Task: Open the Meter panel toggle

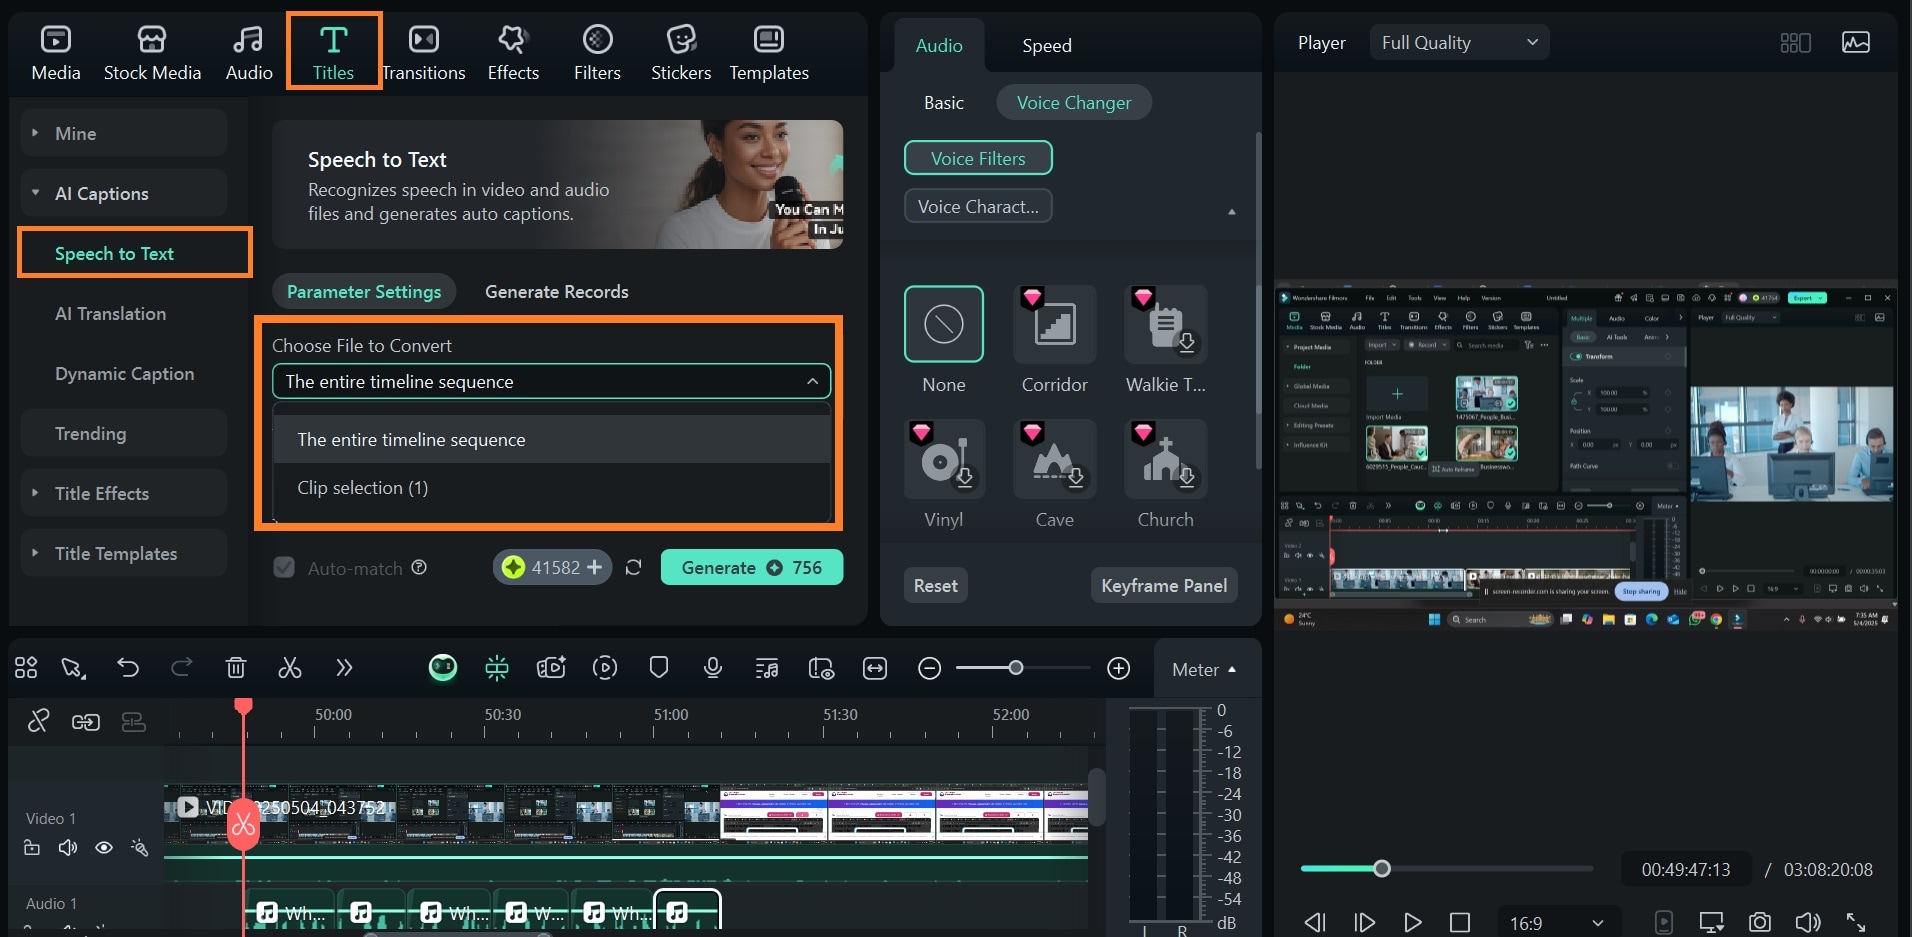Action: [x=1204, y=669]
